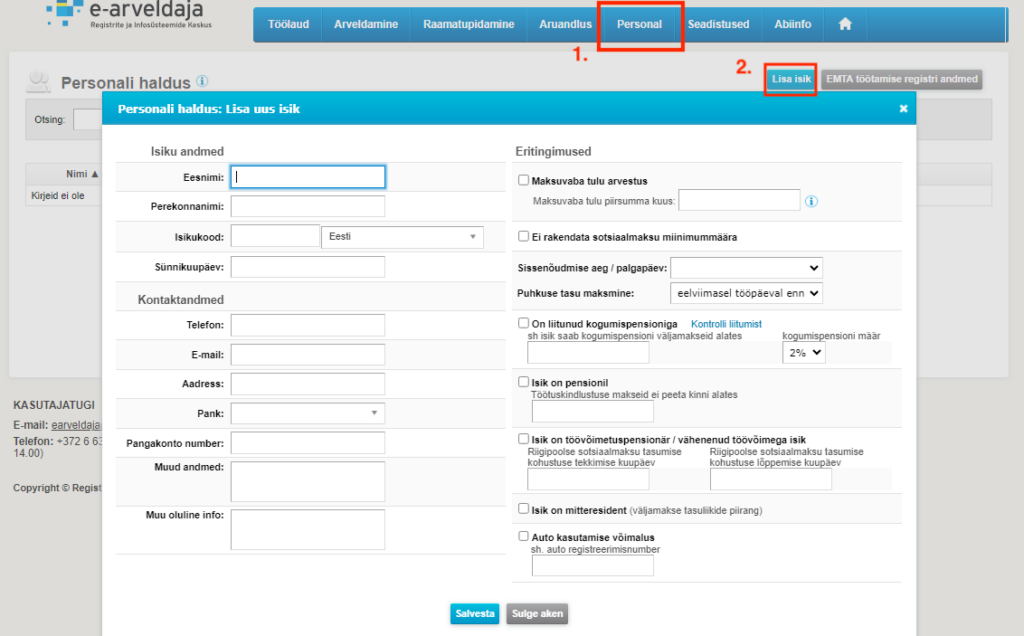
Task: Expand the Pank dropdown
Action: point(308,413)
